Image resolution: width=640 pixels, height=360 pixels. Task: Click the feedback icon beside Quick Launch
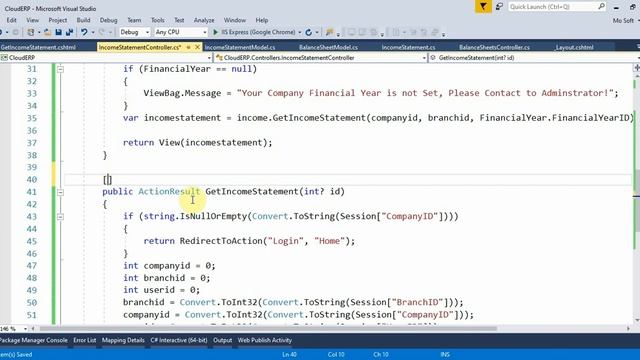[x=499, y=7]
